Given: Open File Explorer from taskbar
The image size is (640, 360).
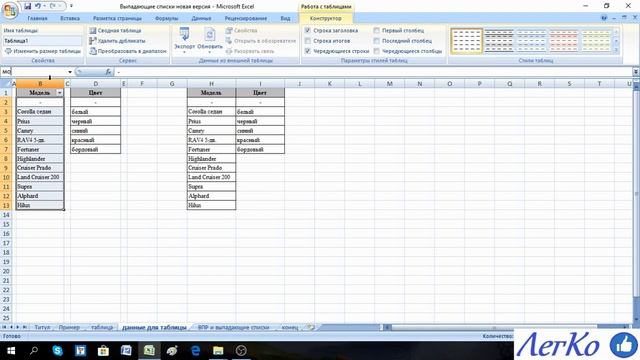Looking at the screenshot, I should pyautogui.click(x=218, y=351).
